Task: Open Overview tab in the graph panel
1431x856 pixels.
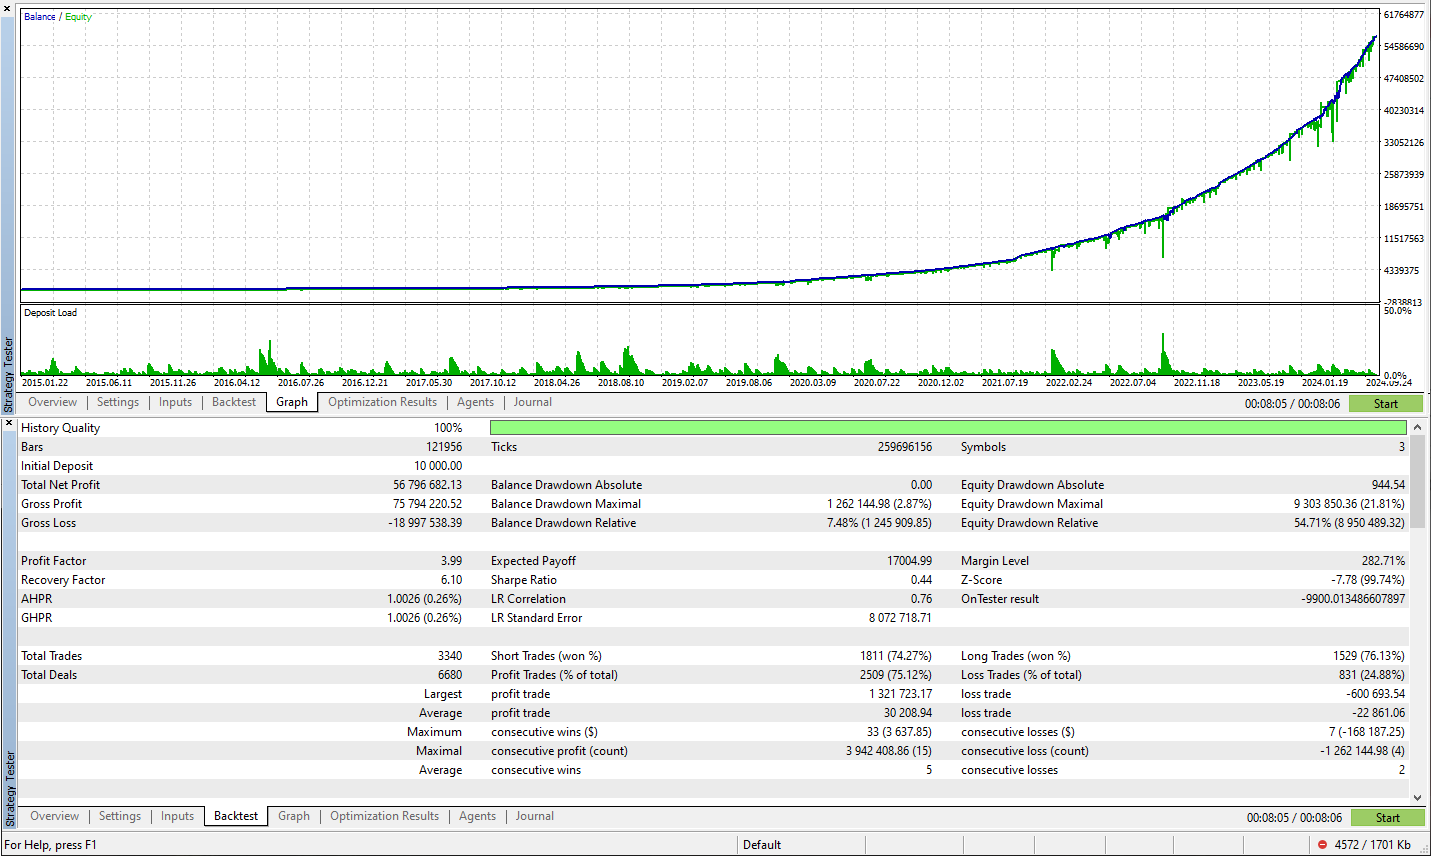Action: [52, 402]
